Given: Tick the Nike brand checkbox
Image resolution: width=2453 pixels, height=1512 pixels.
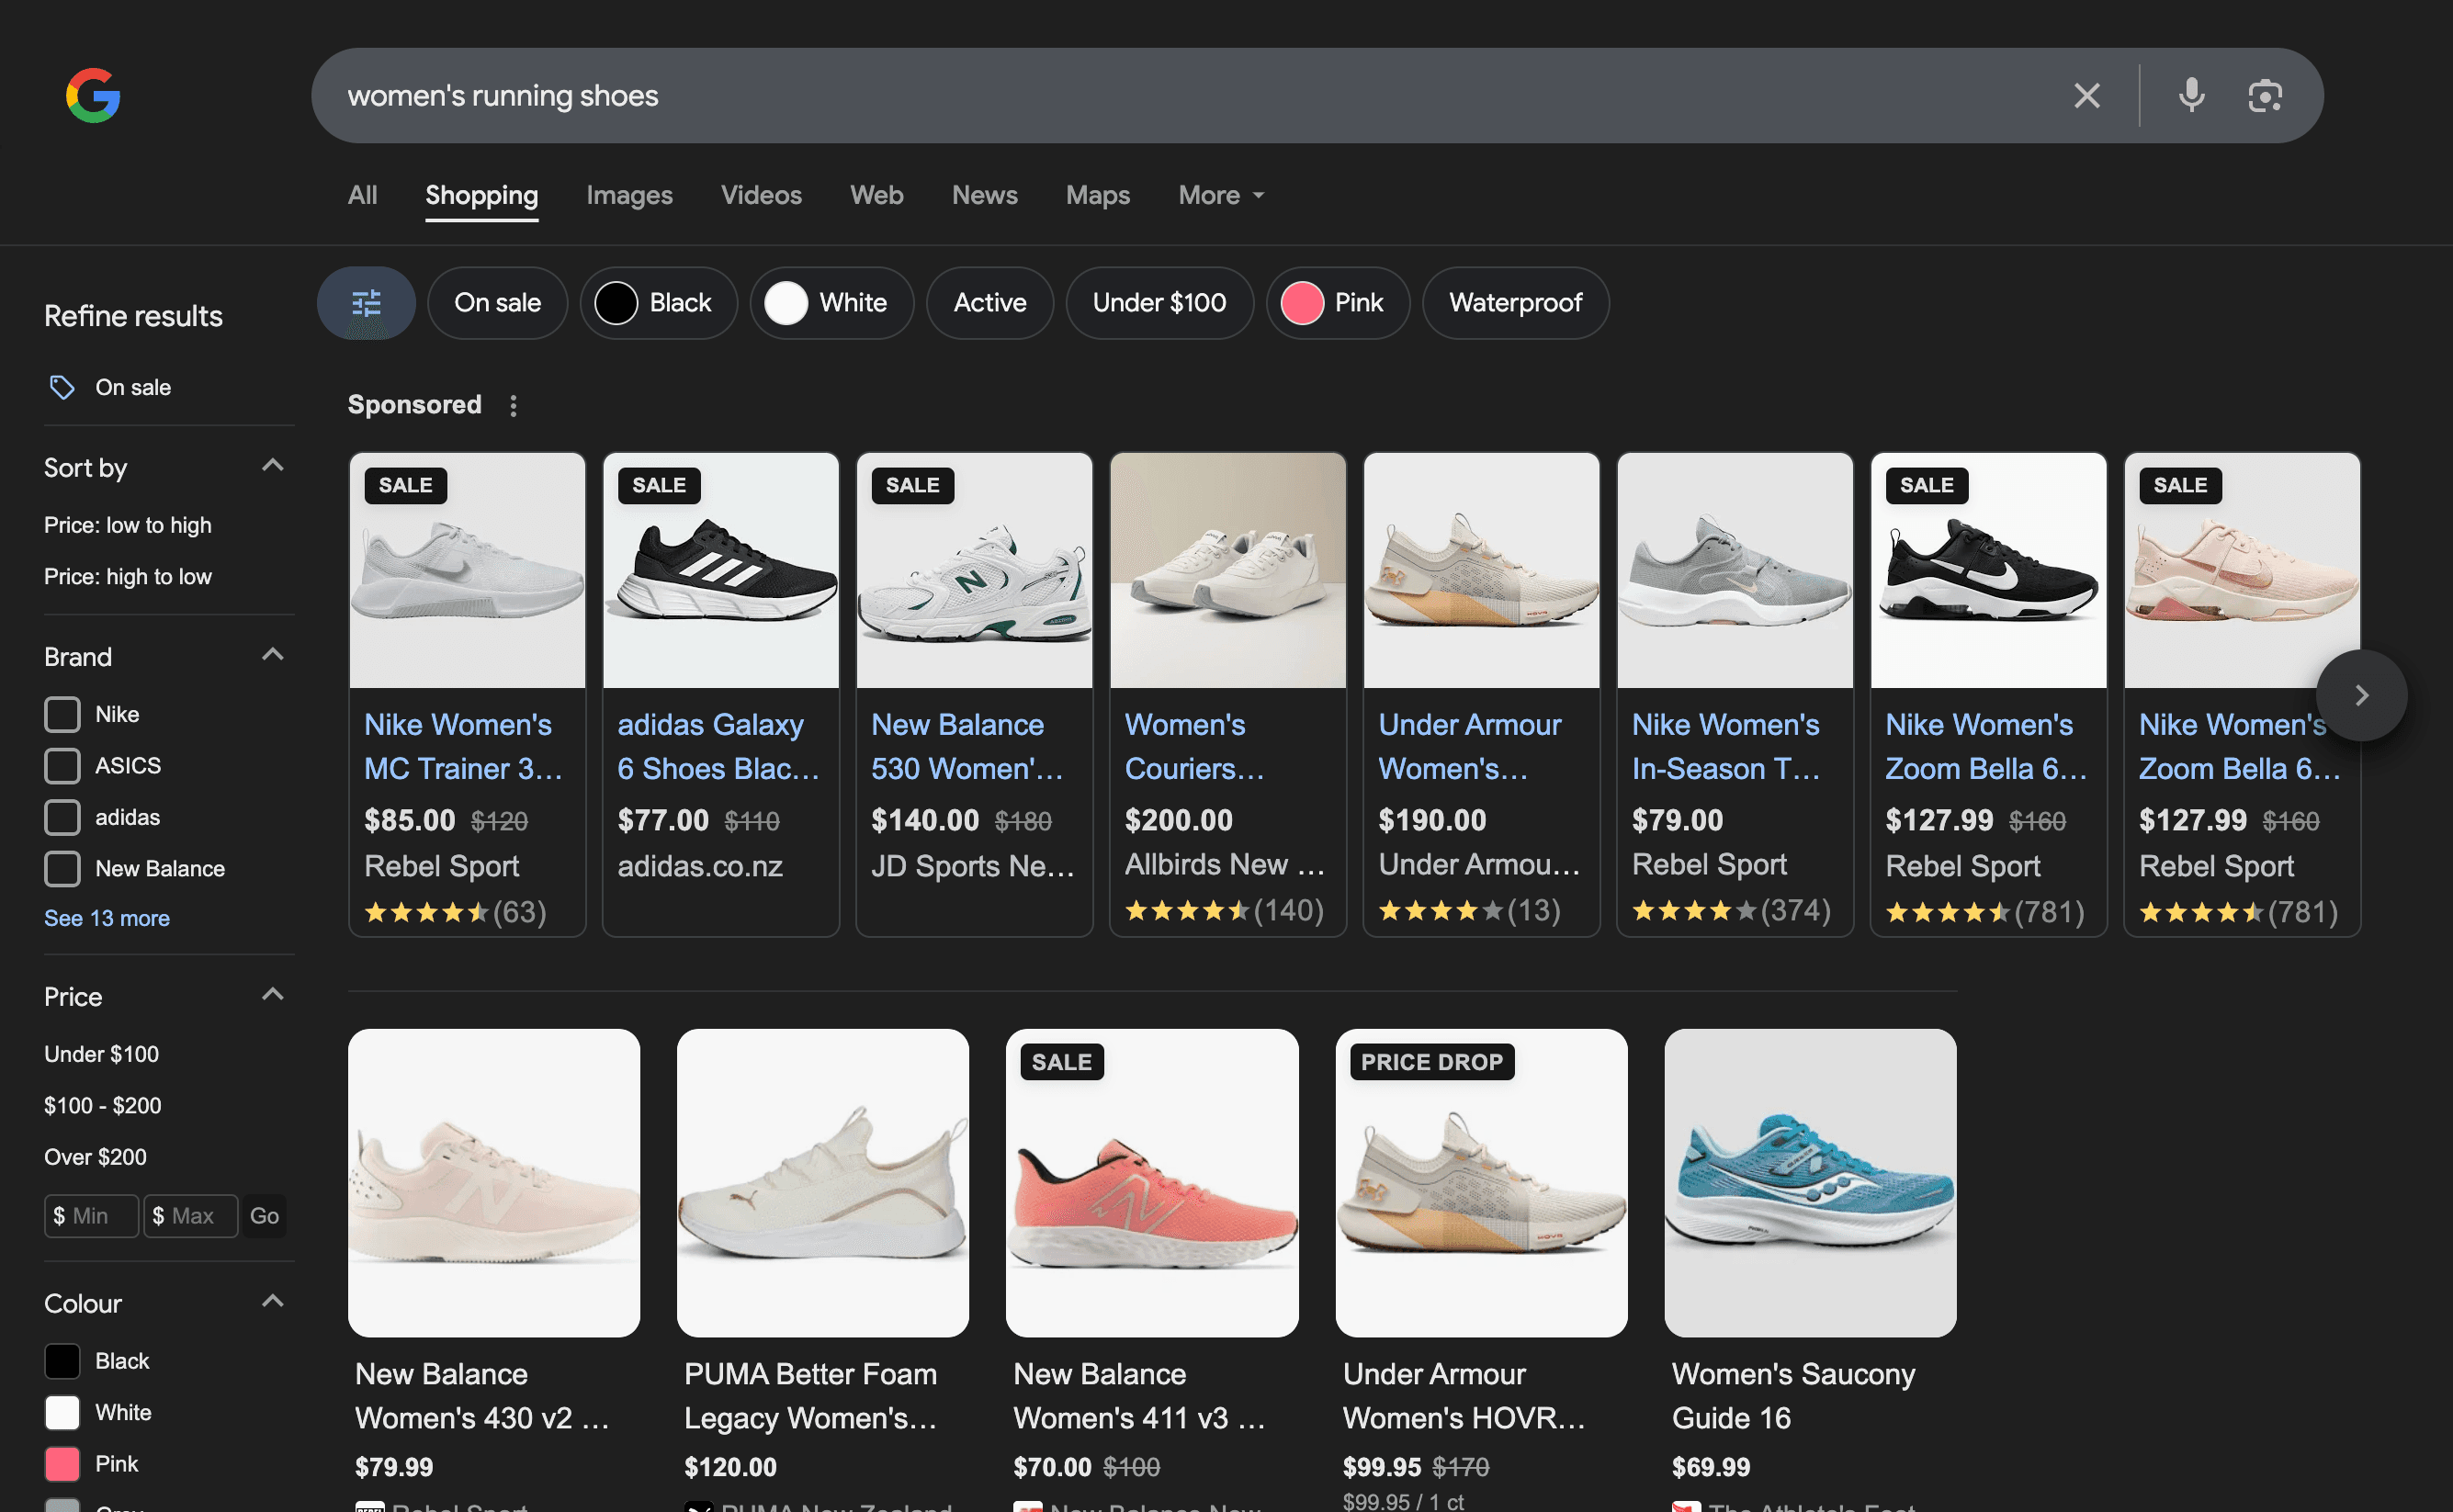Looking at the screenshot, I should click(62, 714).
